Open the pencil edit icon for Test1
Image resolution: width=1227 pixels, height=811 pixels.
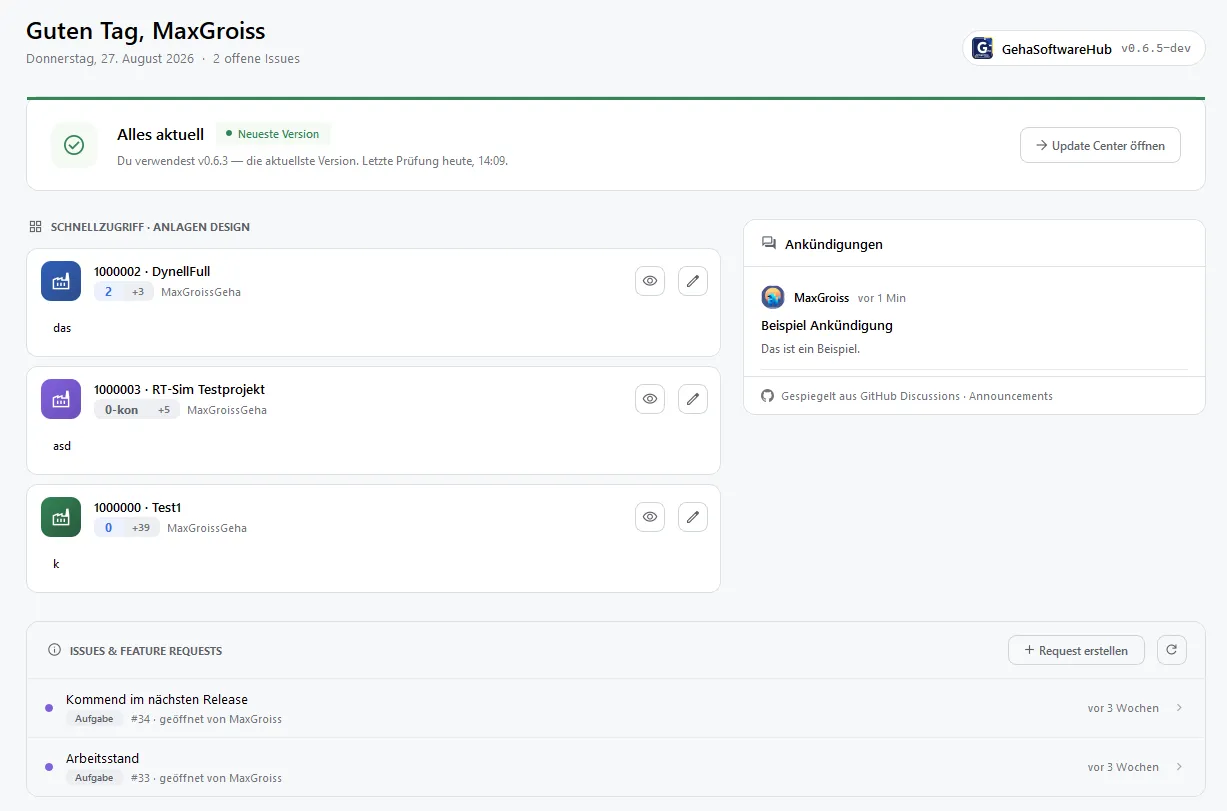click(x=693, y=517)
